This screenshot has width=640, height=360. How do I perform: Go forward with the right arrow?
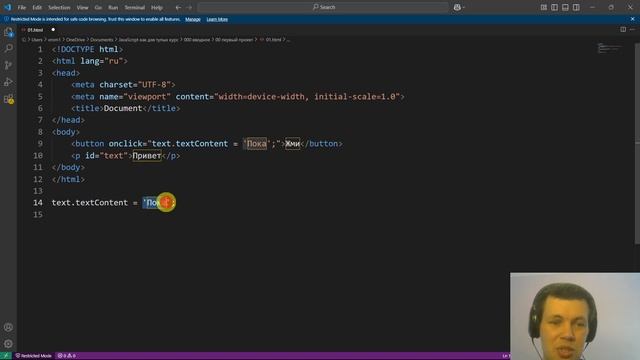click(x=189, y=7)
